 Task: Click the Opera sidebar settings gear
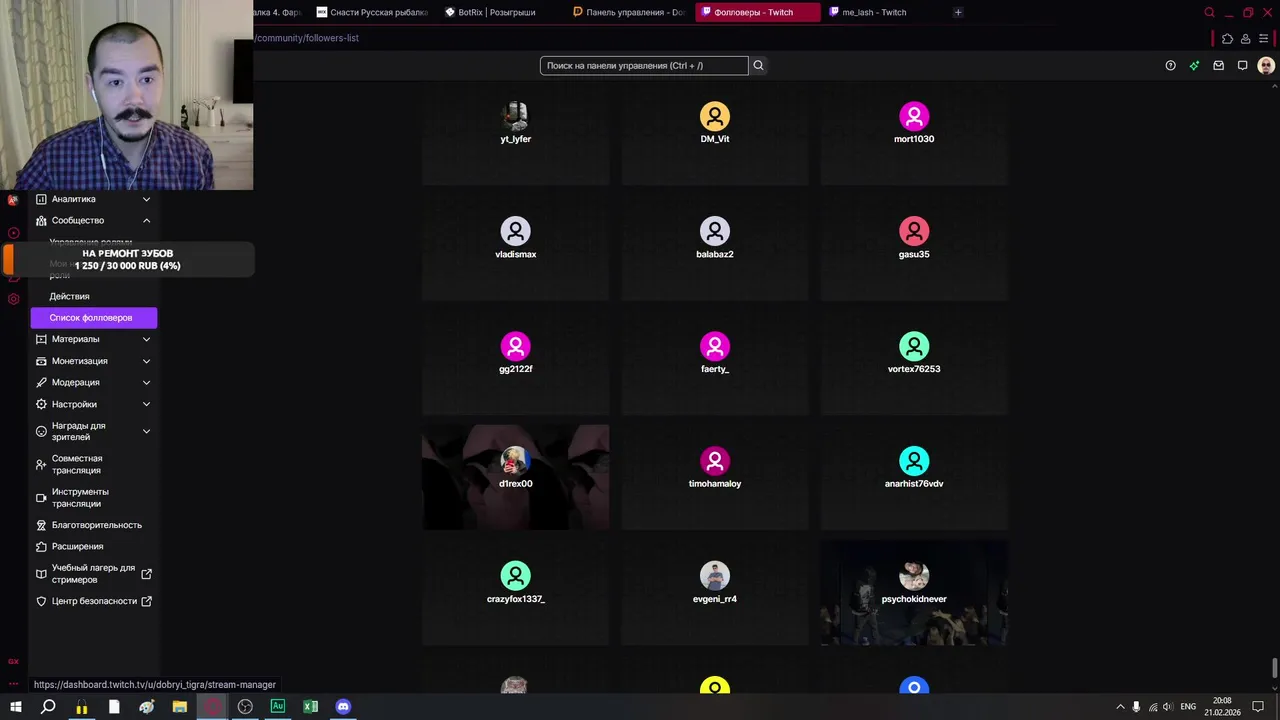13,299
